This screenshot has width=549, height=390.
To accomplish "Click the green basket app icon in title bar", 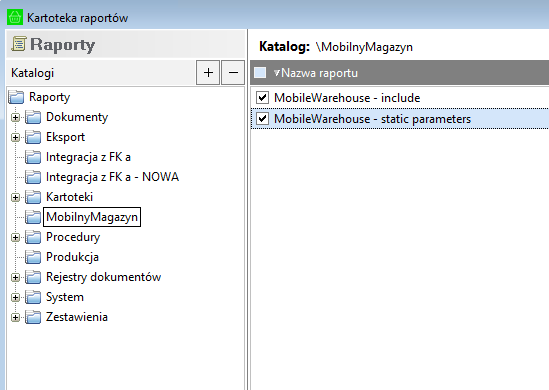I will pos(15,17).
